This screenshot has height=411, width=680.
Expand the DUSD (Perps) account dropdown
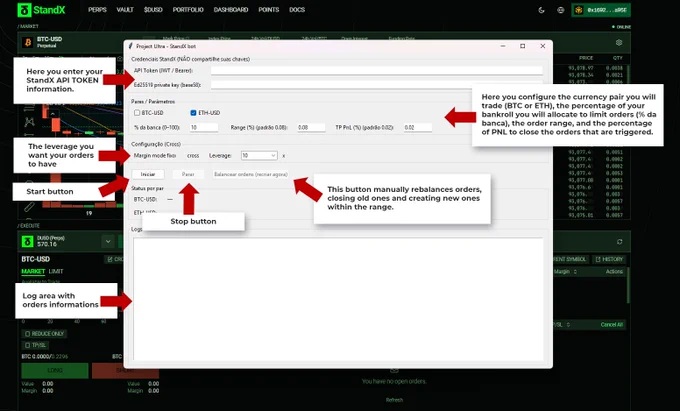108,241
